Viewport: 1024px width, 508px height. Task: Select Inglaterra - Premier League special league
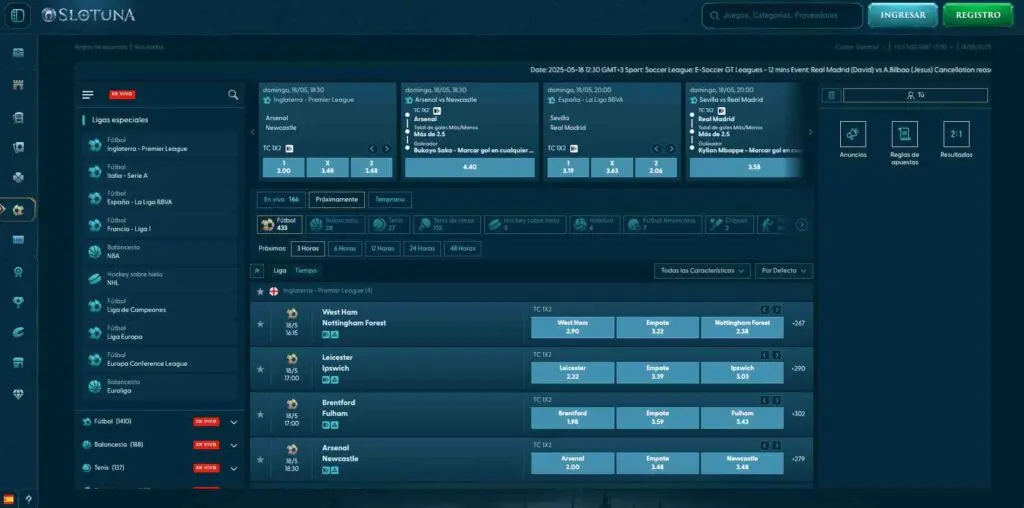click(162, 144)
